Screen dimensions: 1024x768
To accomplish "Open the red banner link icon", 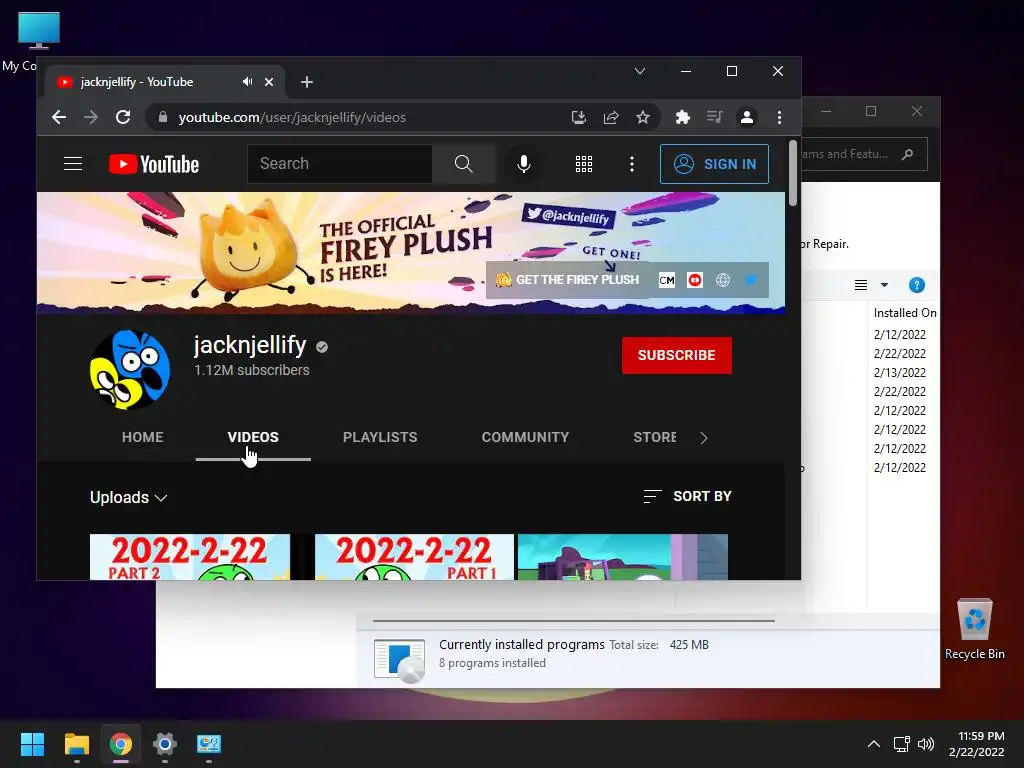I will pyautogui.click(x=695, y=280).
